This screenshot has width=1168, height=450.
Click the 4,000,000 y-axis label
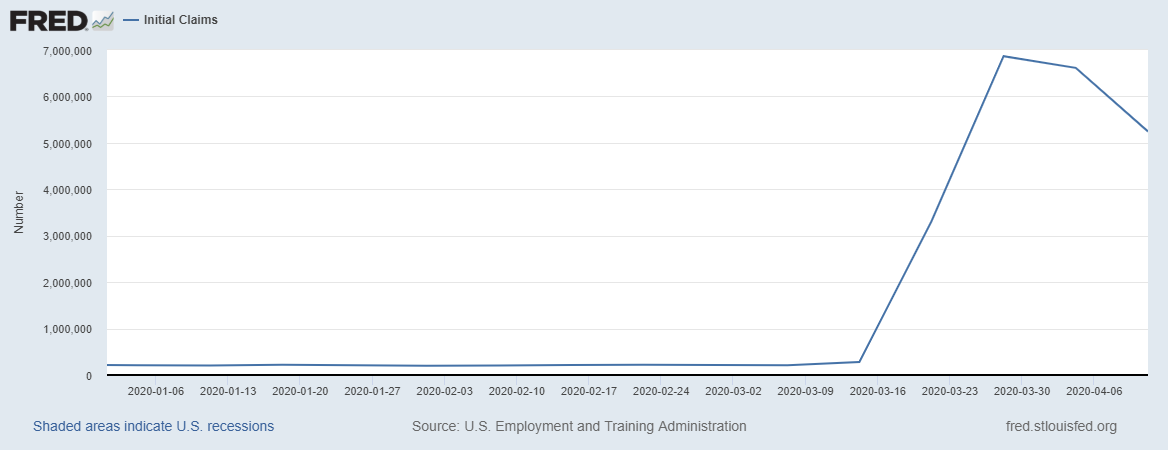[68, 190]
